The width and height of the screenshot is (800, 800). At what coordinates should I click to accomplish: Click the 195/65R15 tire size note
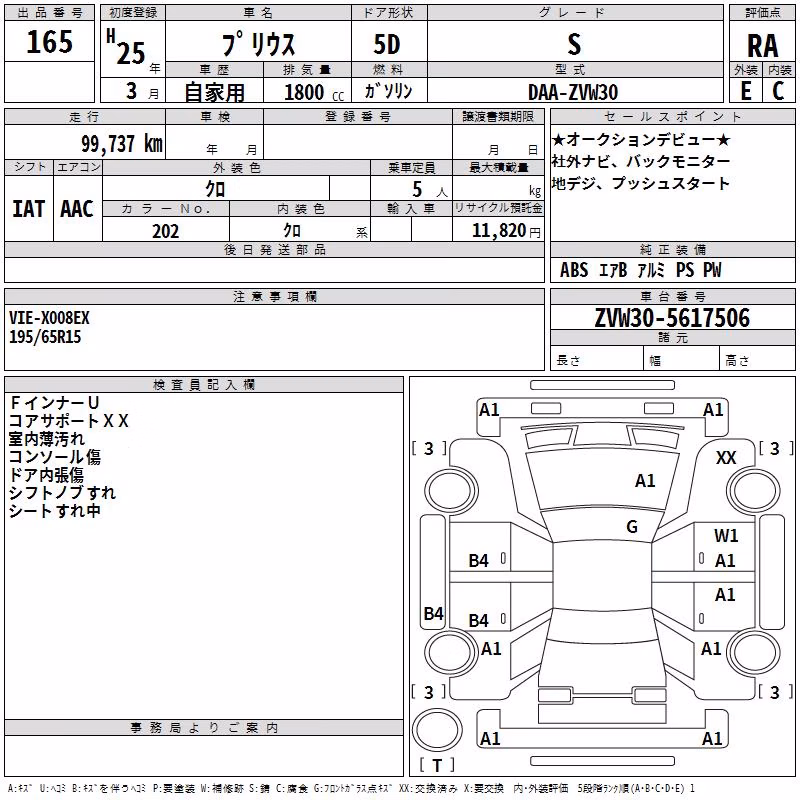point(45,337)
